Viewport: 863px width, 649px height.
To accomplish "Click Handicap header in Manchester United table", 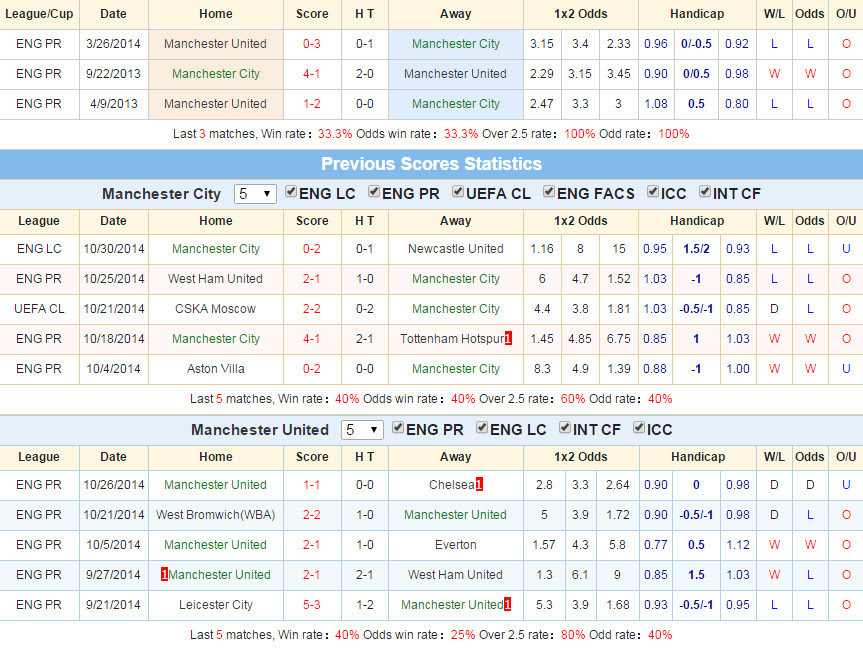I will pos(698,457).
